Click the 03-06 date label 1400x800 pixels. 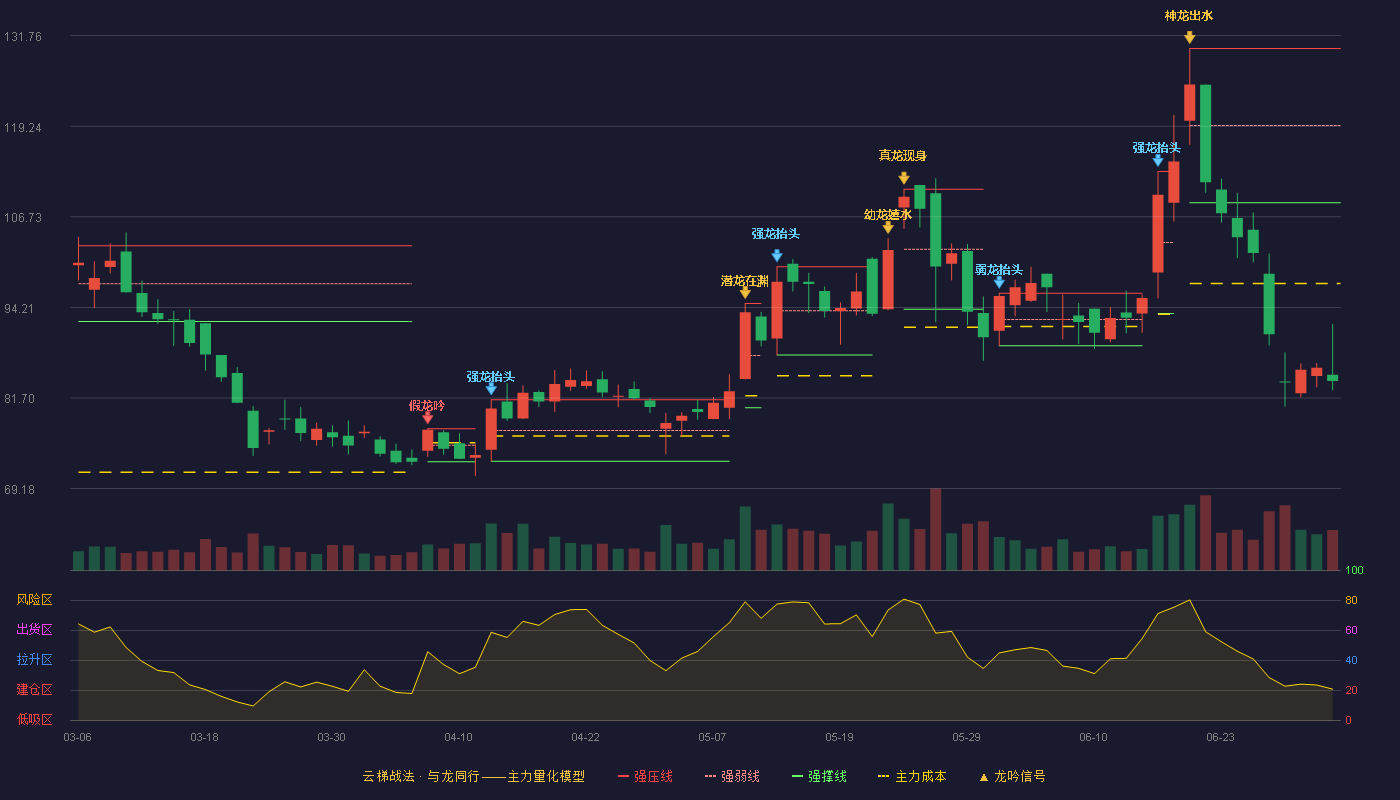77,737
